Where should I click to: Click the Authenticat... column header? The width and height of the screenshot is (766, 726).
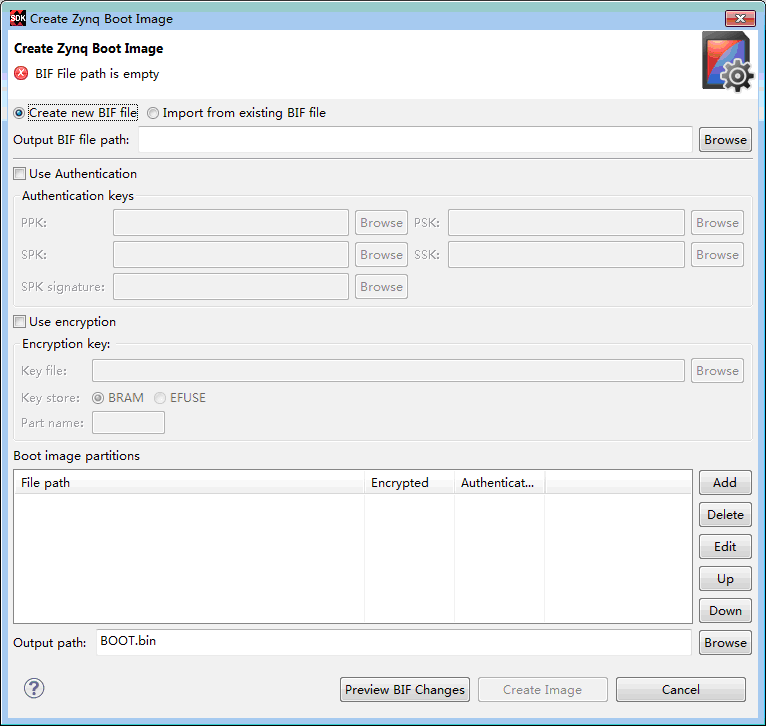pyautogui.click(x=499, y=483)
